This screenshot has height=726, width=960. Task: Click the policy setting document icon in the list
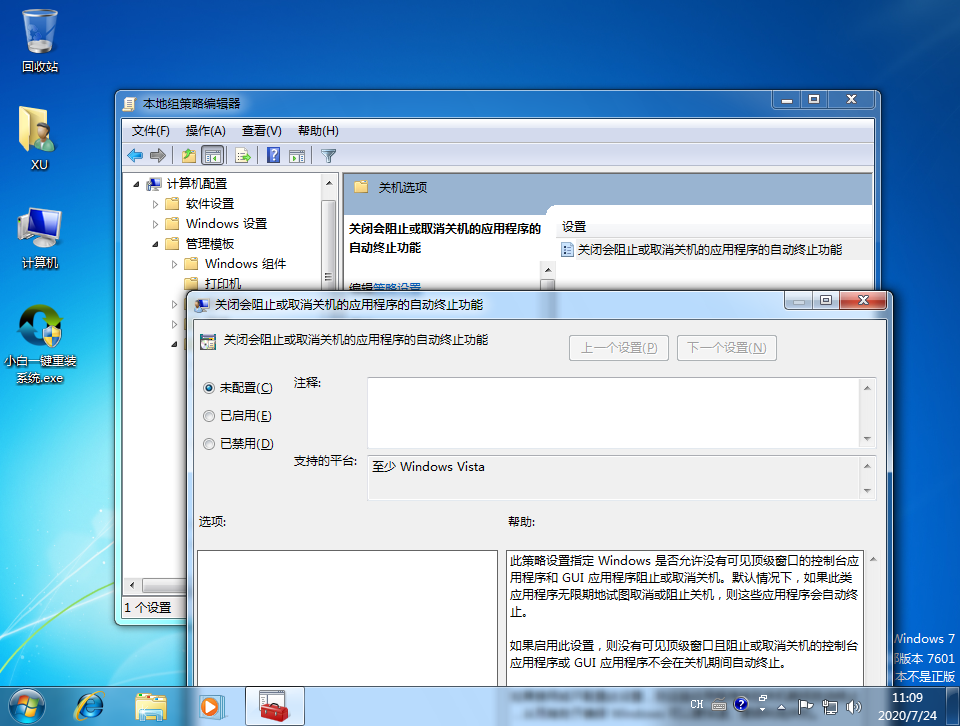click(x=567, y=250)
